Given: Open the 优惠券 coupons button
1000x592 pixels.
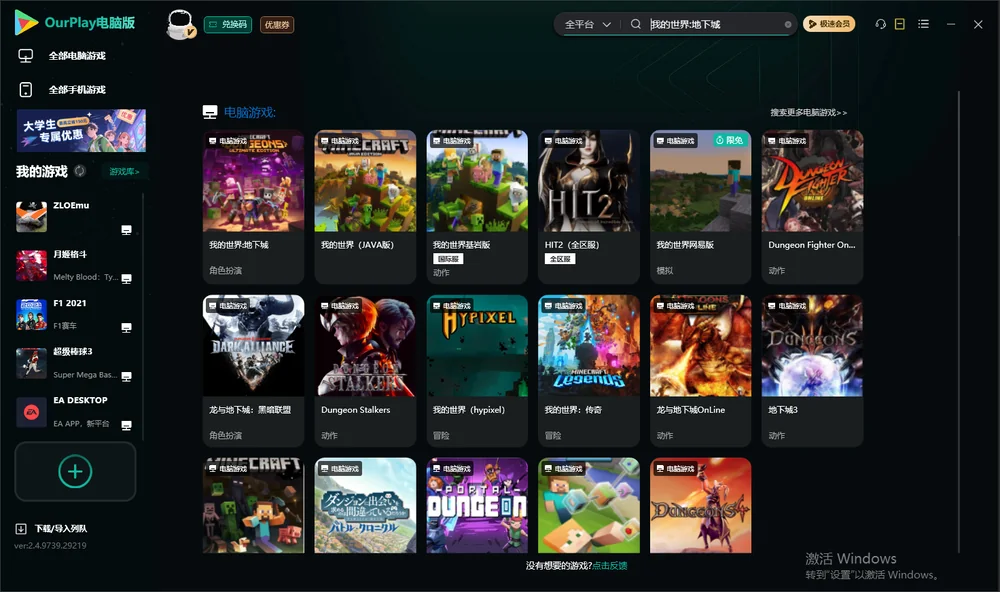Looking at the screenshot, I should click(x=277, y=25).
